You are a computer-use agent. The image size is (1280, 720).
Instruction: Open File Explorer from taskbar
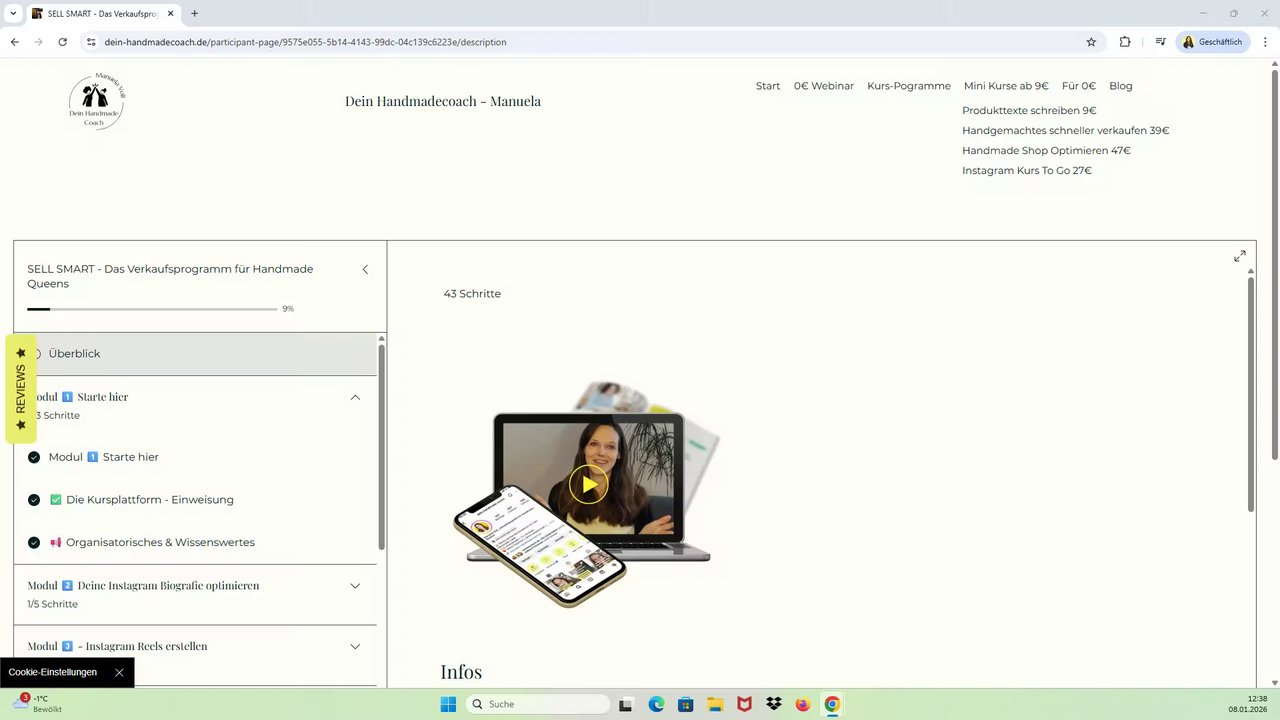coord(715,704)
